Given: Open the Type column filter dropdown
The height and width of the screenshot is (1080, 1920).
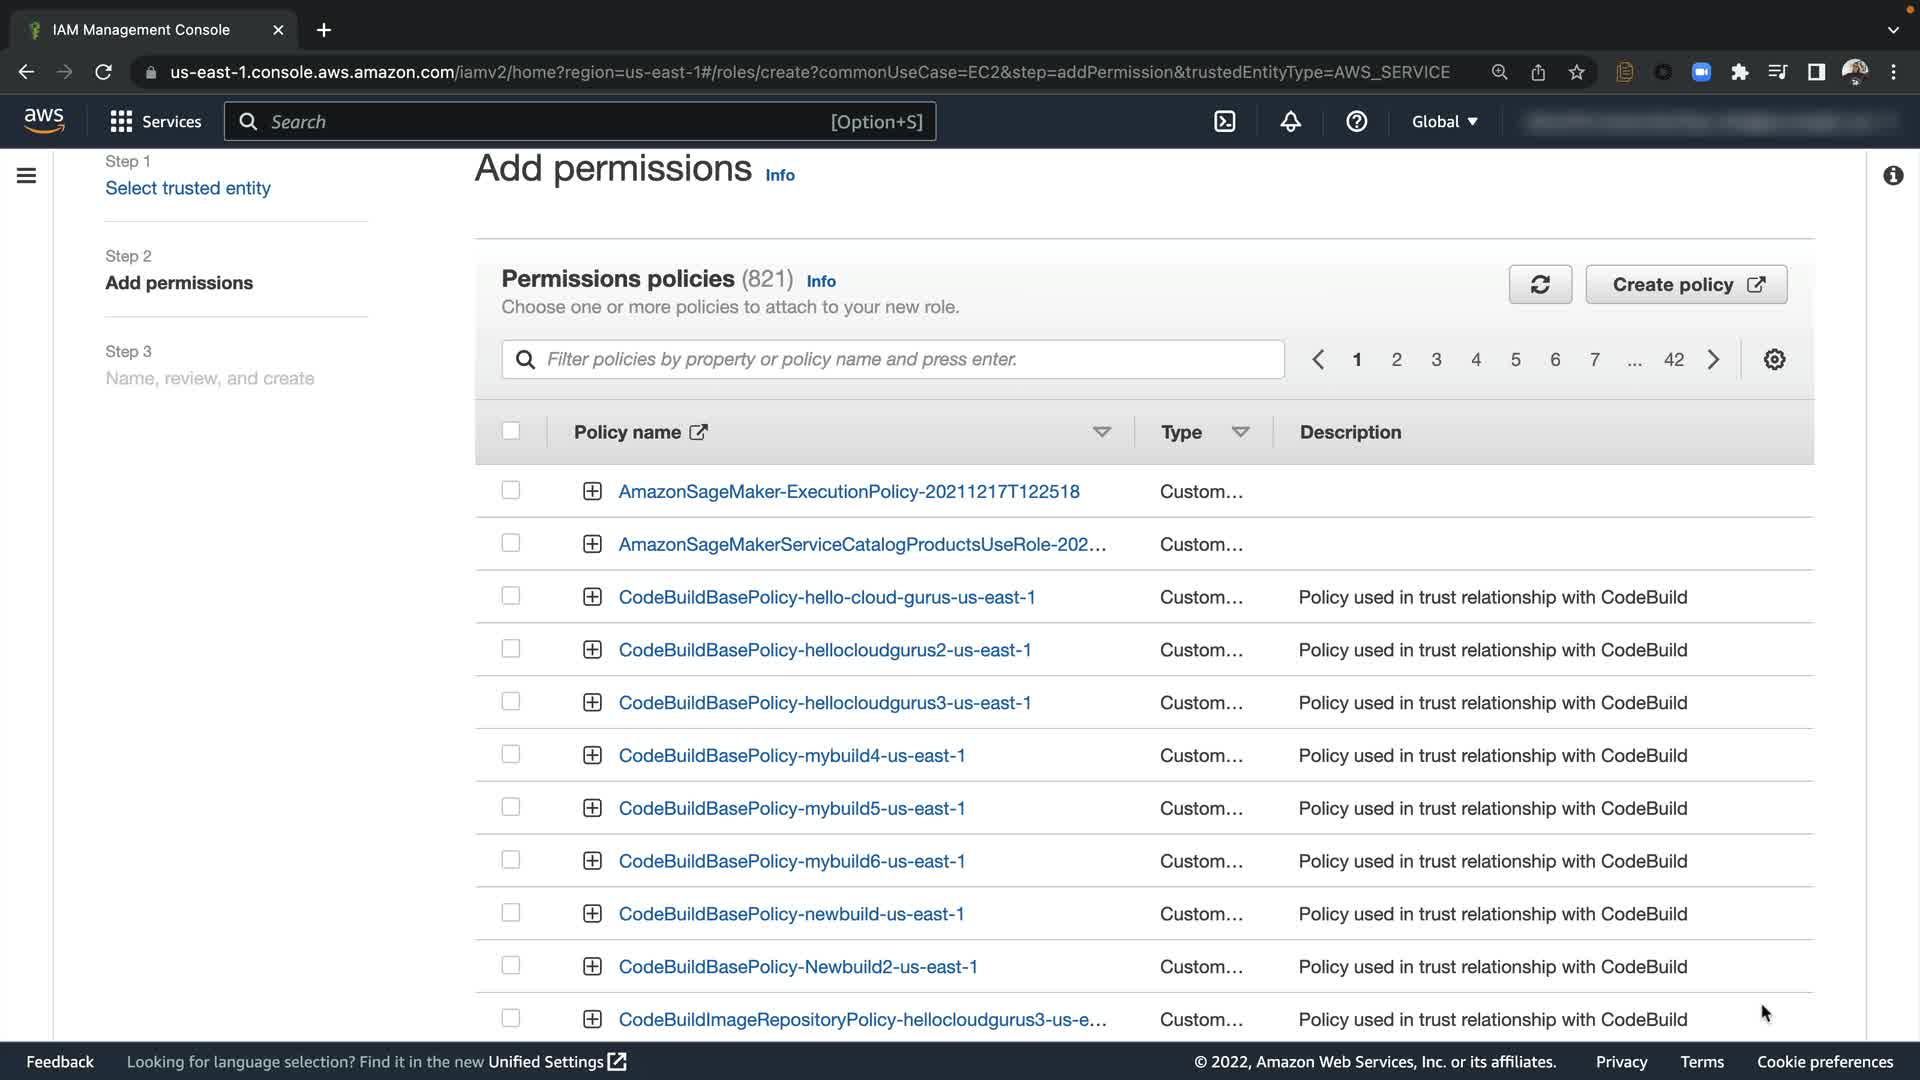Looking at the screenshot, I should [1240, 432].
